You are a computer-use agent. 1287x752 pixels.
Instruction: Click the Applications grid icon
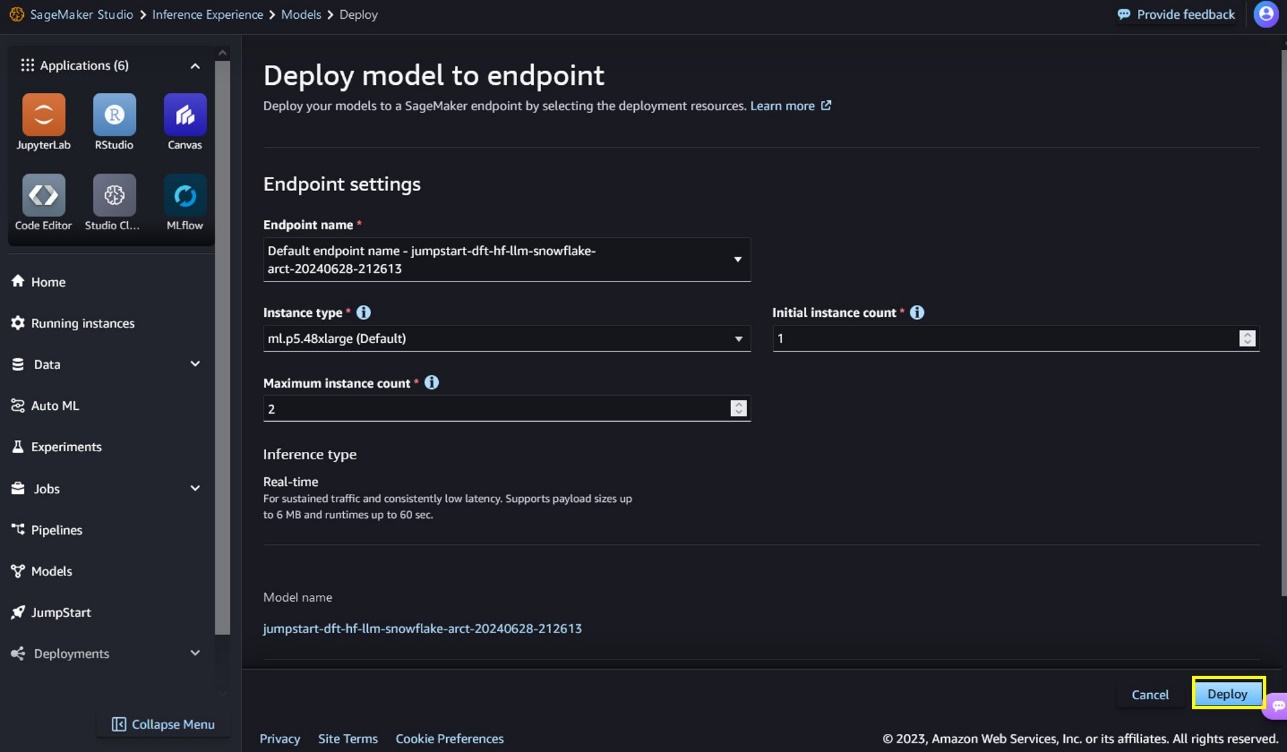point(27,65)
